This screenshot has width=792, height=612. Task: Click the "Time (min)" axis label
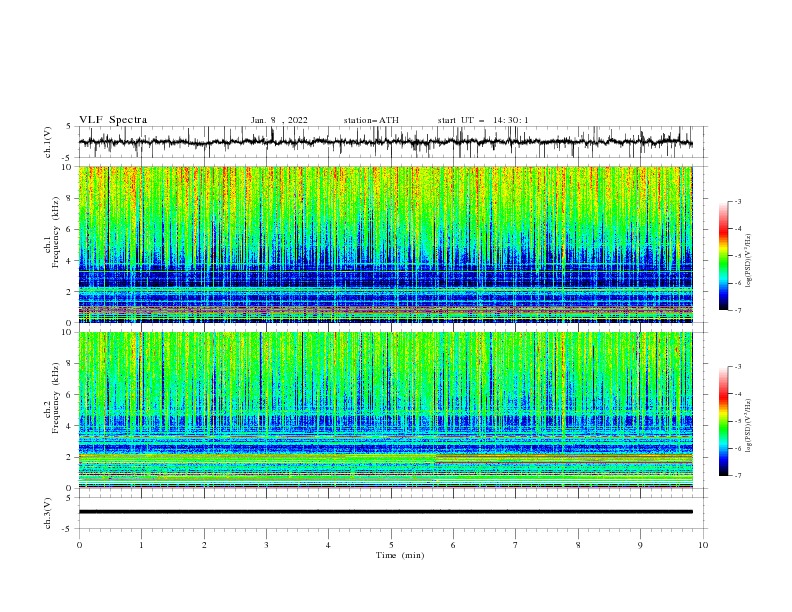[x=400, y=555]
